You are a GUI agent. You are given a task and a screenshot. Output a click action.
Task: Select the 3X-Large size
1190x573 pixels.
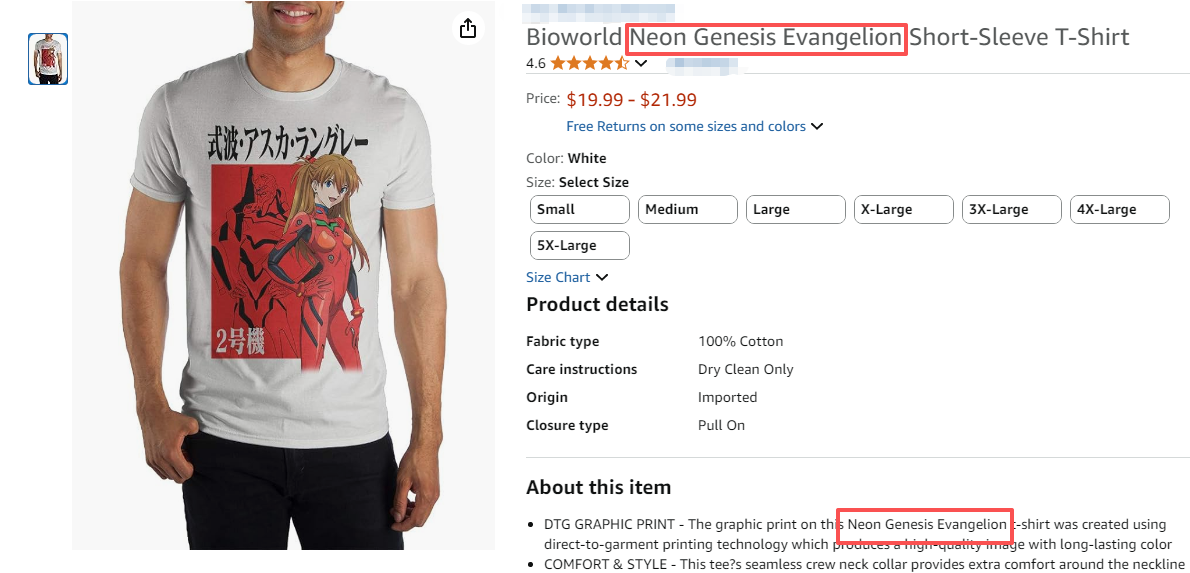point(1011,209)
